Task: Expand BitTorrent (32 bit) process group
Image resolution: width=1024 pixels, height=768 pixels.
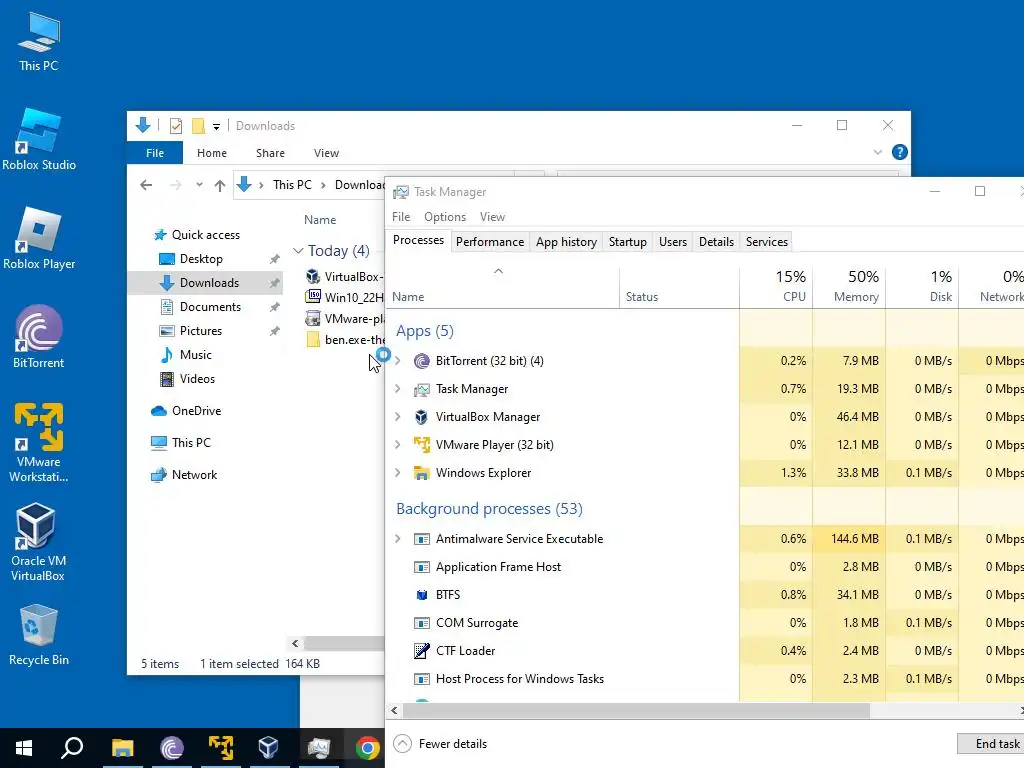Action: coord(398,360)
